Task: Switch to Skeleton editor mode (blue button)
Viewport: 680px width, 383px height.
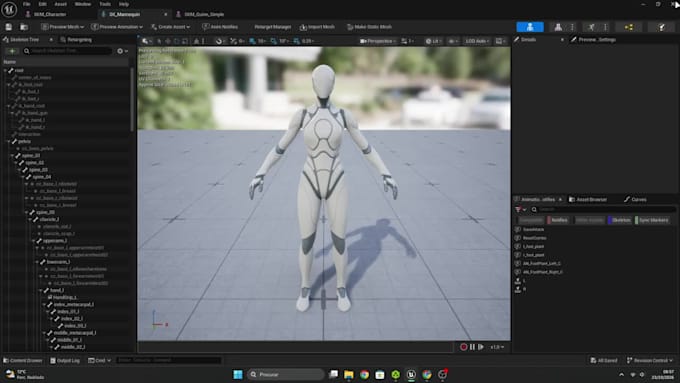Action: click(530, 27)
